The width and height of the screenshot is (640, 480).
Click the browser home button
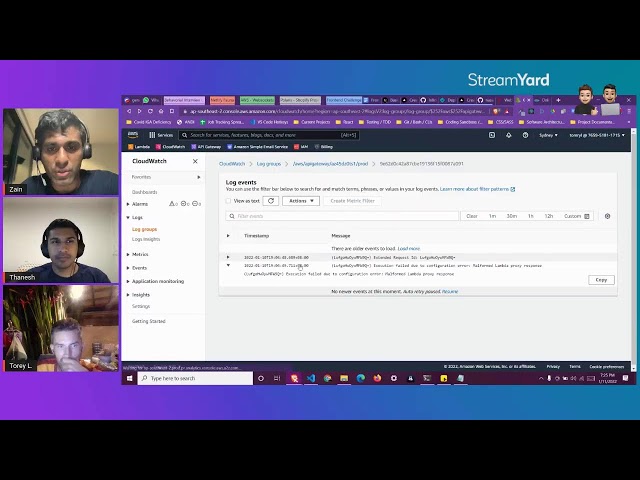tap(161, 111)
